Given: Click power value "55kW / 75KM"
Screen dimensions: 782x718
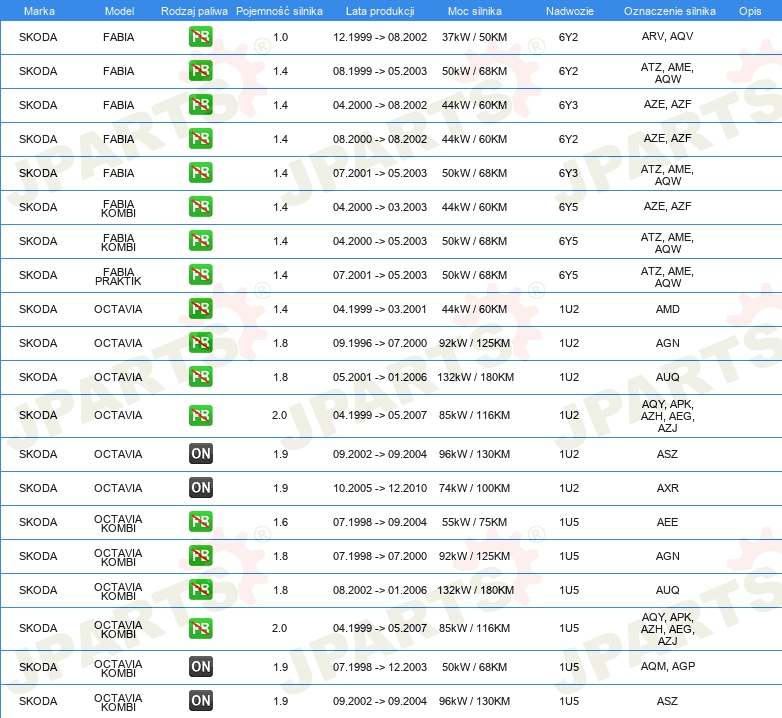Looking at the screenshot, I should tap(474, 522).
